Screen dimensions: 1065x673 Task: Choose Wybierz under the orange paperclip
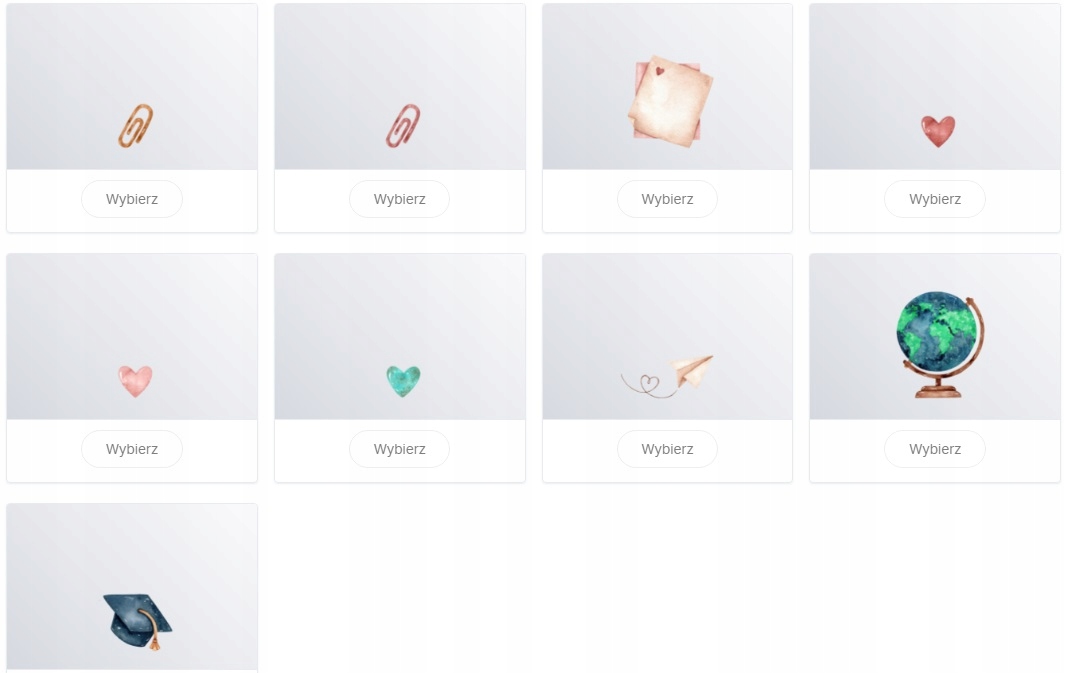[132, 199]
